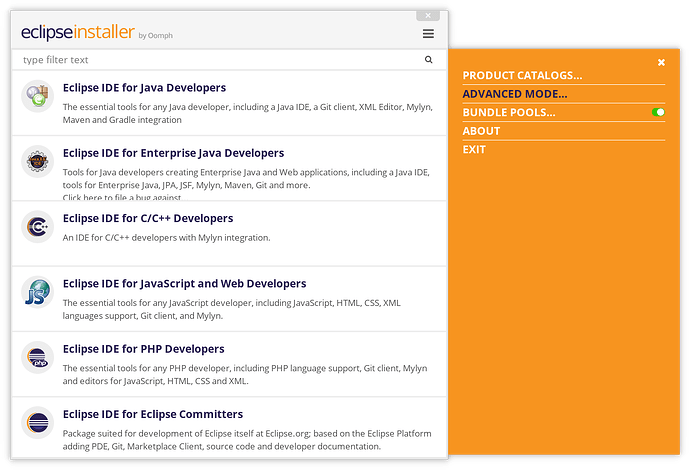
Task: Open Product Catalogs menu entry
Action: point(522,76)
